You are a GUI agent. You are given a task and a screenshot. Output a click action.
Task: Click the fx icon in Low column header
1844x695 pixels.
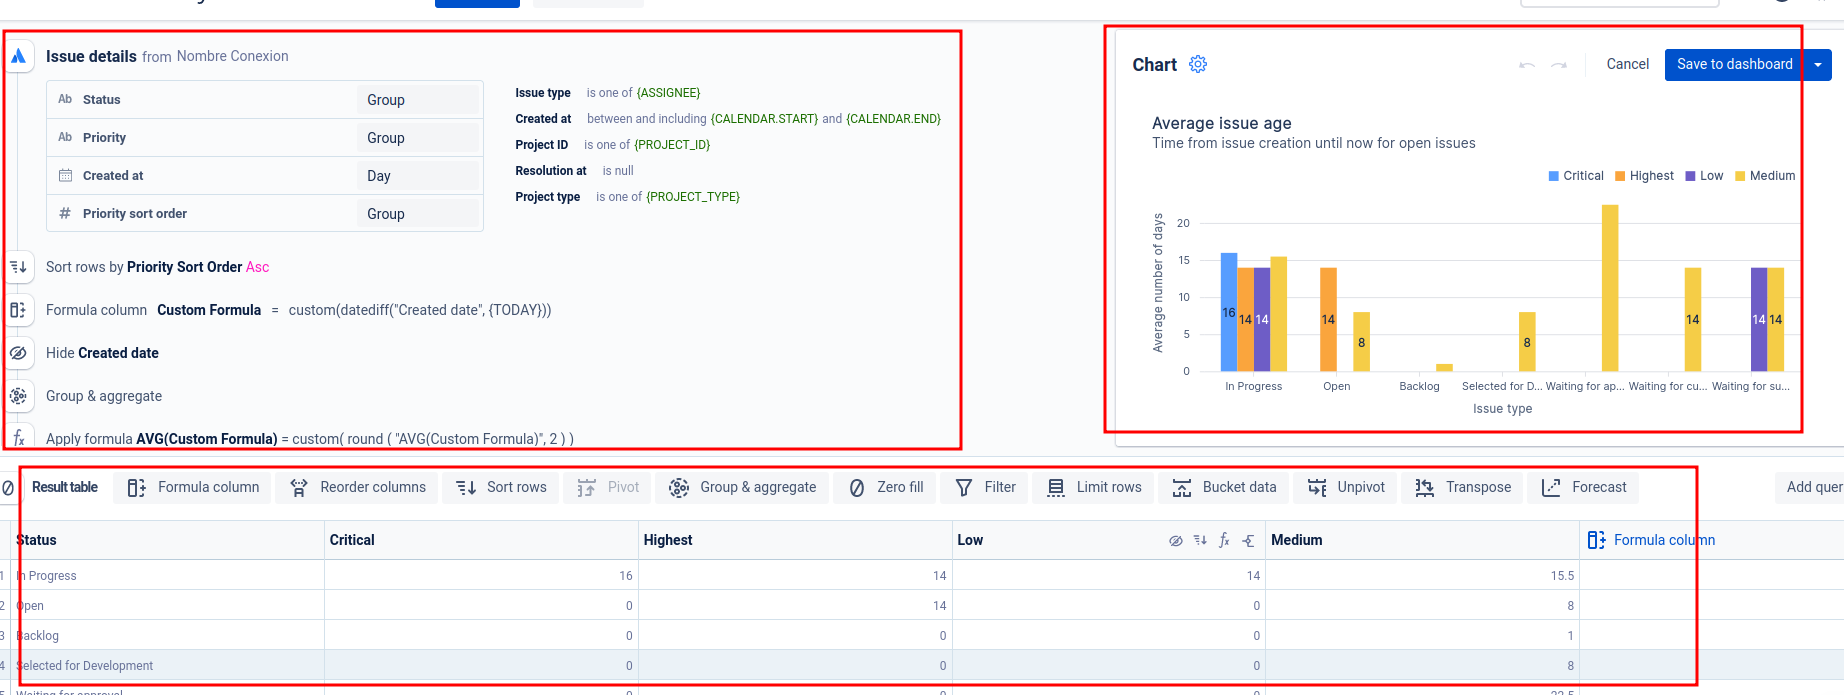pos(1224,540)
